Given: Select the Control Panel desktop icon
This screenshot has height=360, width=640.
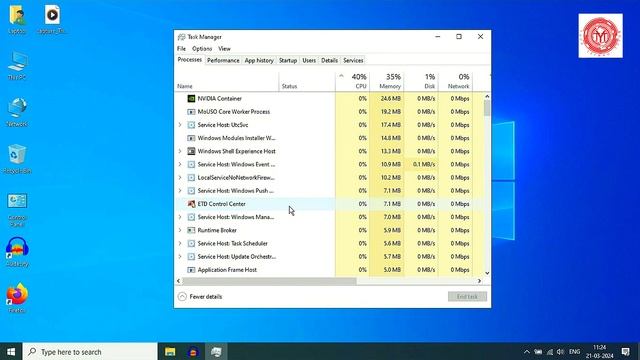Looking at the screenshot, I should [x=17, y=210].
